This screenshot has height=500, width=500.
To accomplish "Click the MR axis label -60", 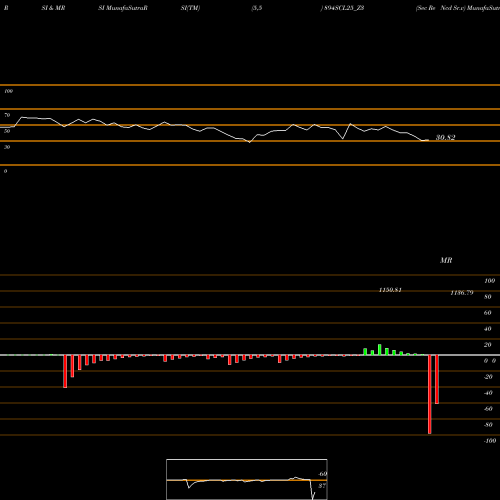I will pyautogui.click(x=488, y=409).
